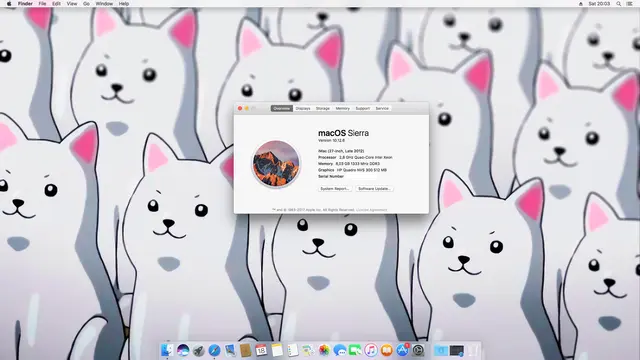This screenshot has width=640, height=360.
Task: Open Finder from the Dock
Action: point(167,350)
